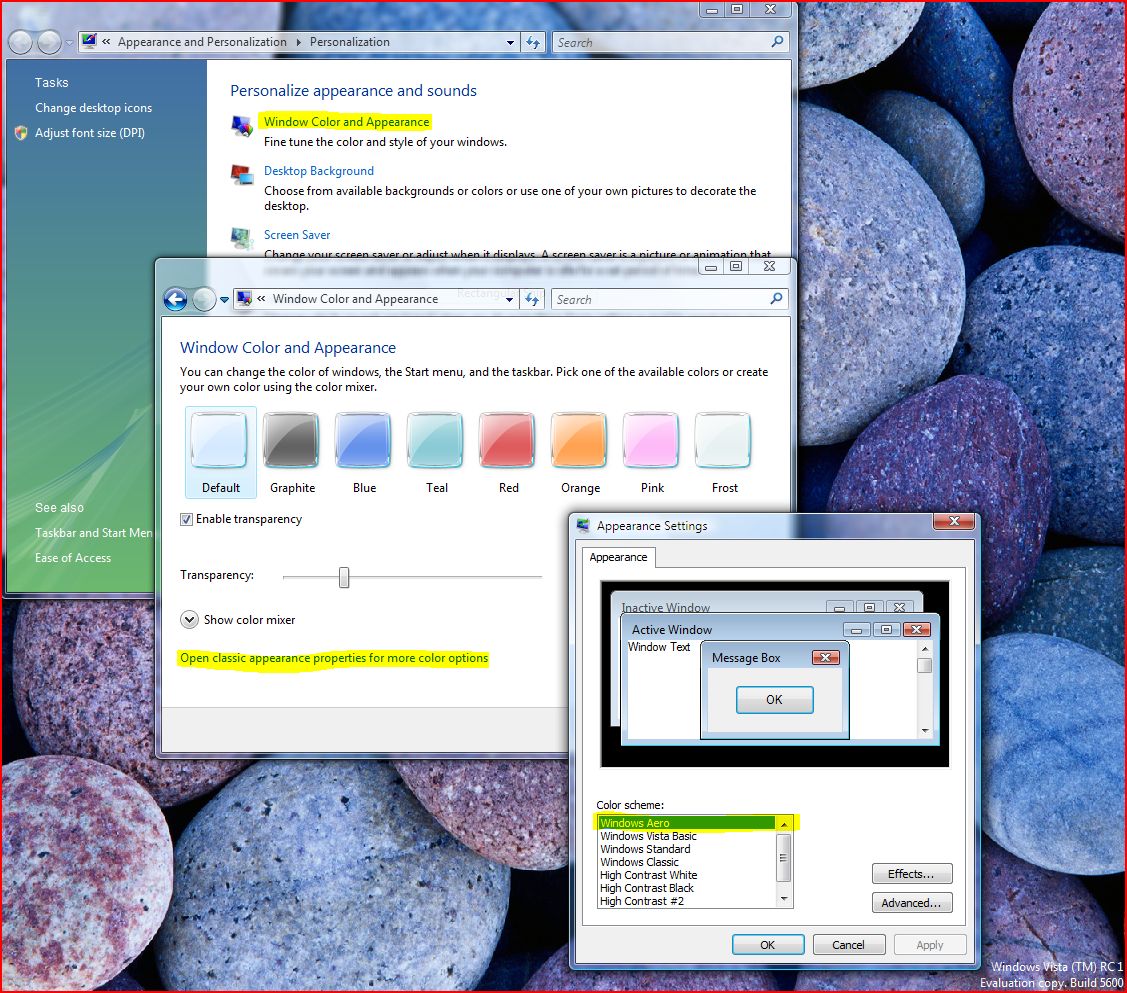Click Message Box close icon in preview

(825, 657)
